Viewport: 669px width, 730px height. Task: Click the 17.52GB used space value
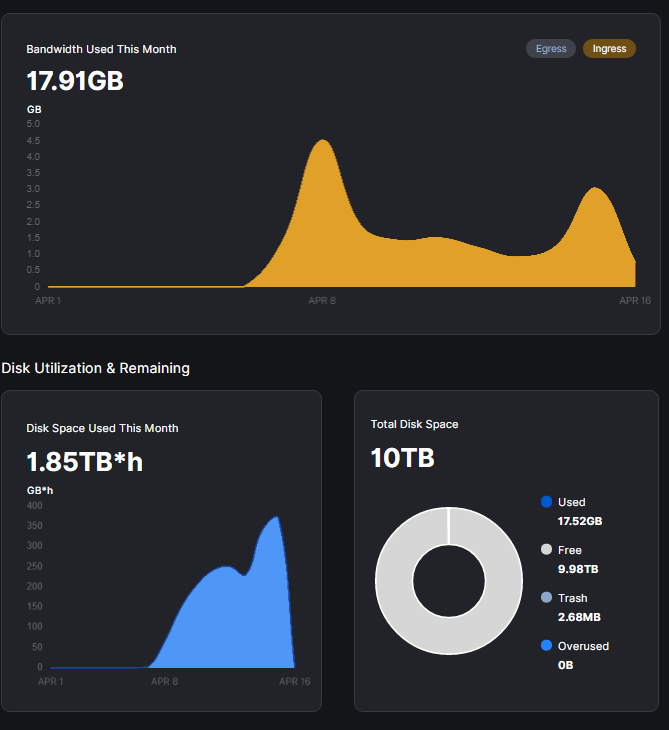[x=579, y=521]
